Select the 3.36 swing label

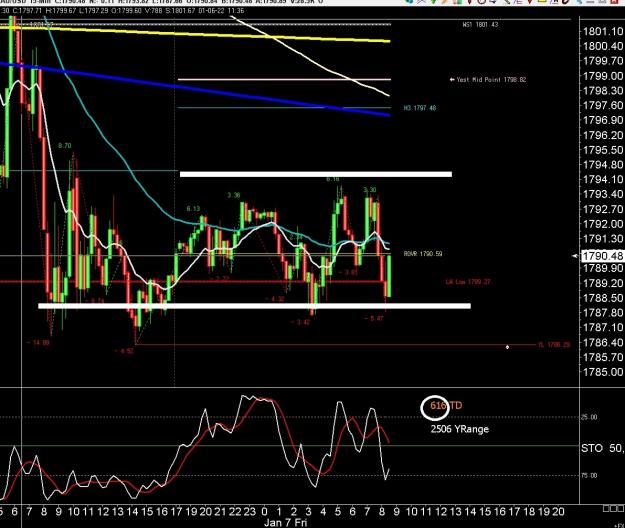pyautogui.click(x=234, y=195)
